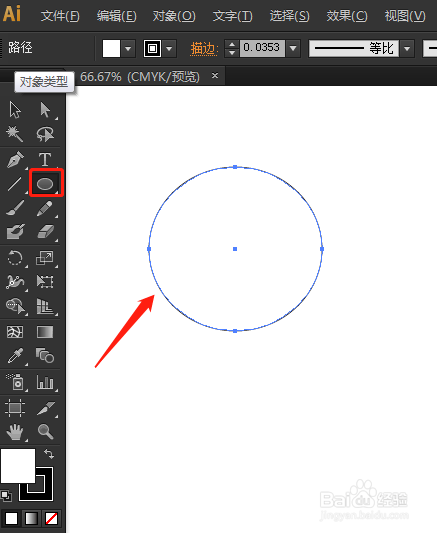The image size is (437, 533).
Task: Set paint mode to Color
Action: 12,519
